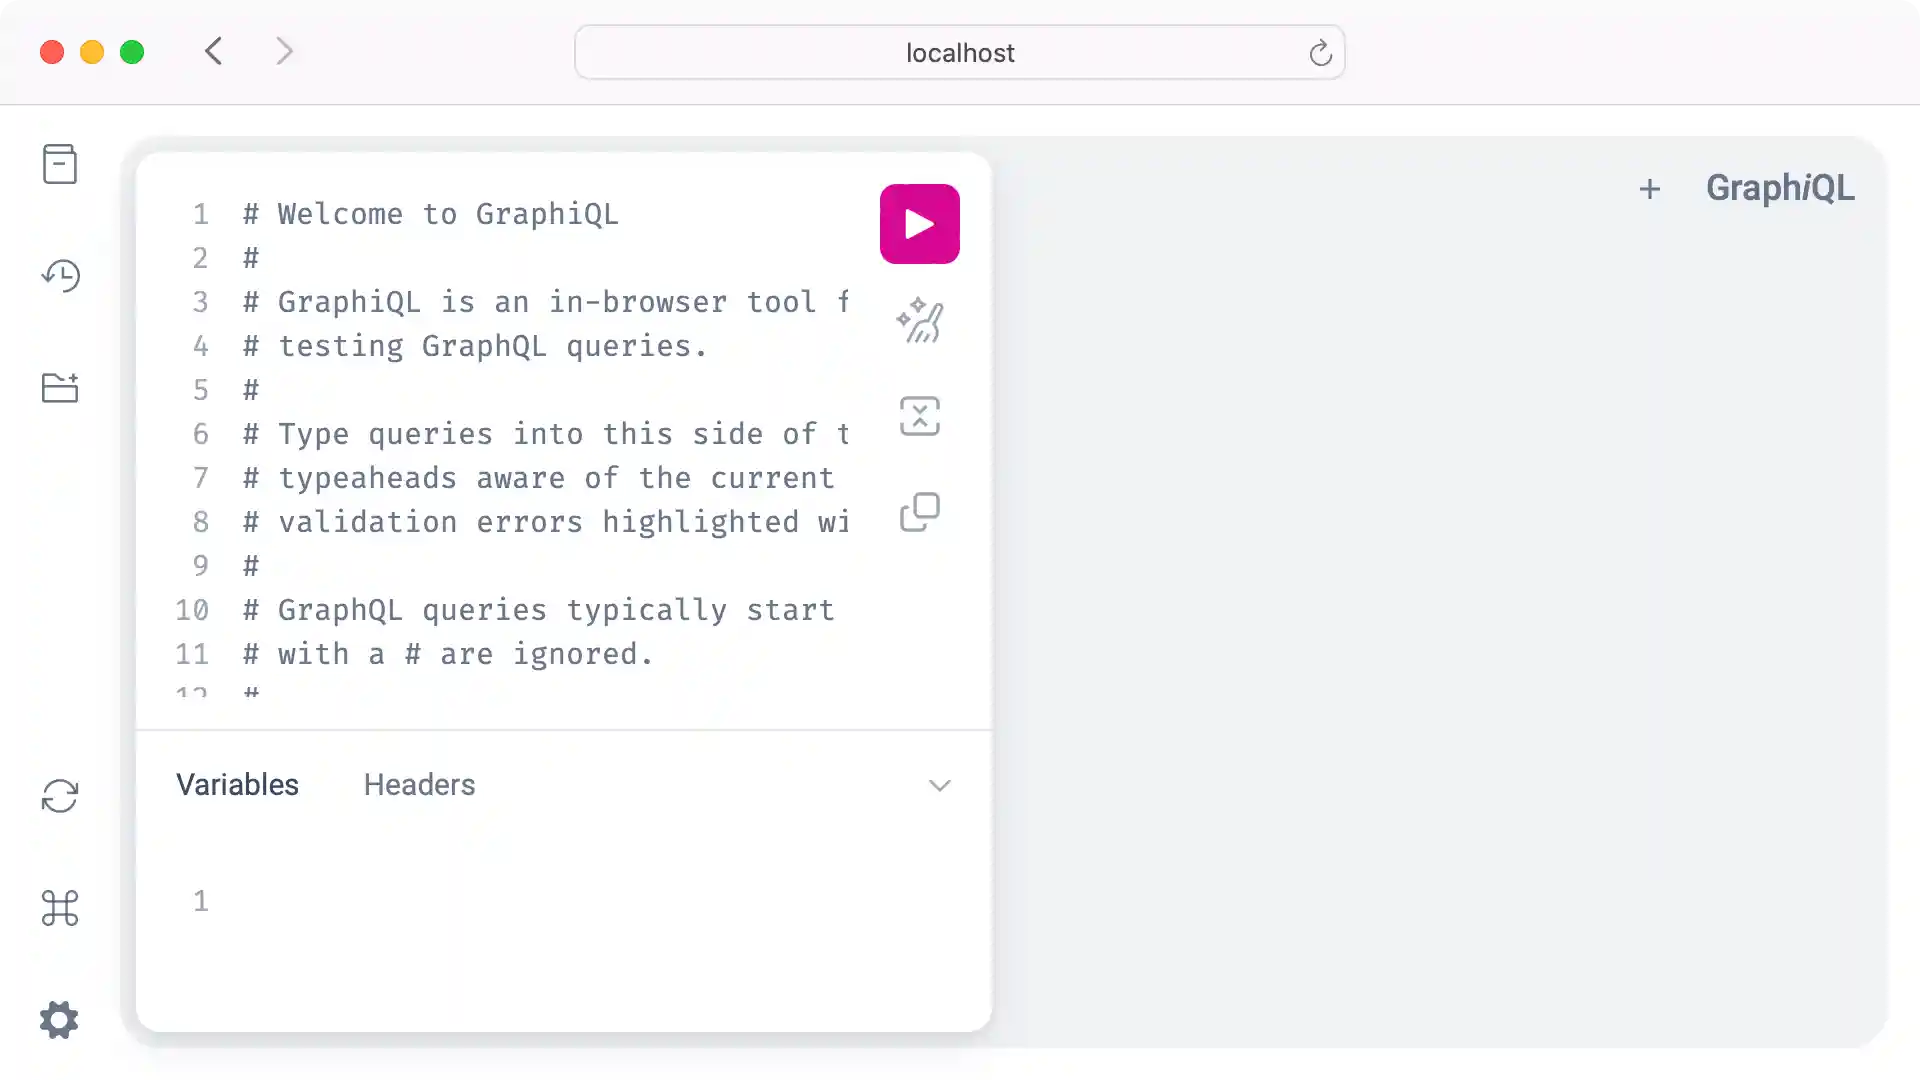Show the keyboard shortcut dialog
Screen dimensions: 1920x1080
pyautogui.click(x=60, y=908)
